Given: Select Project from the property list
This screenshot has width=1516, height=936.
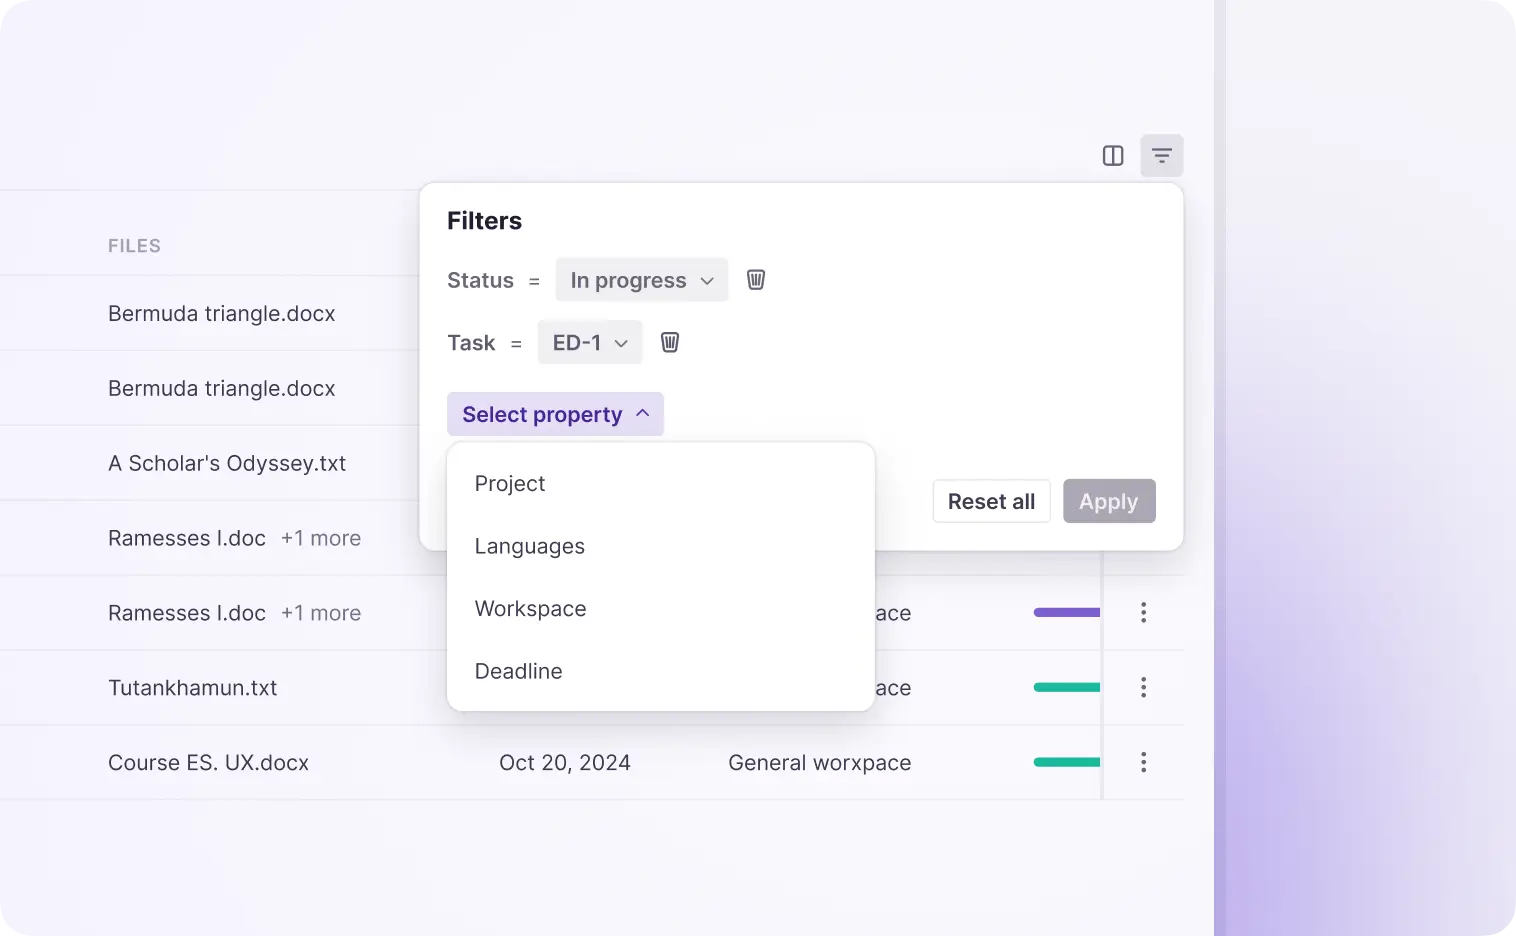Looking at the screenshot, I should pos(509,483).
